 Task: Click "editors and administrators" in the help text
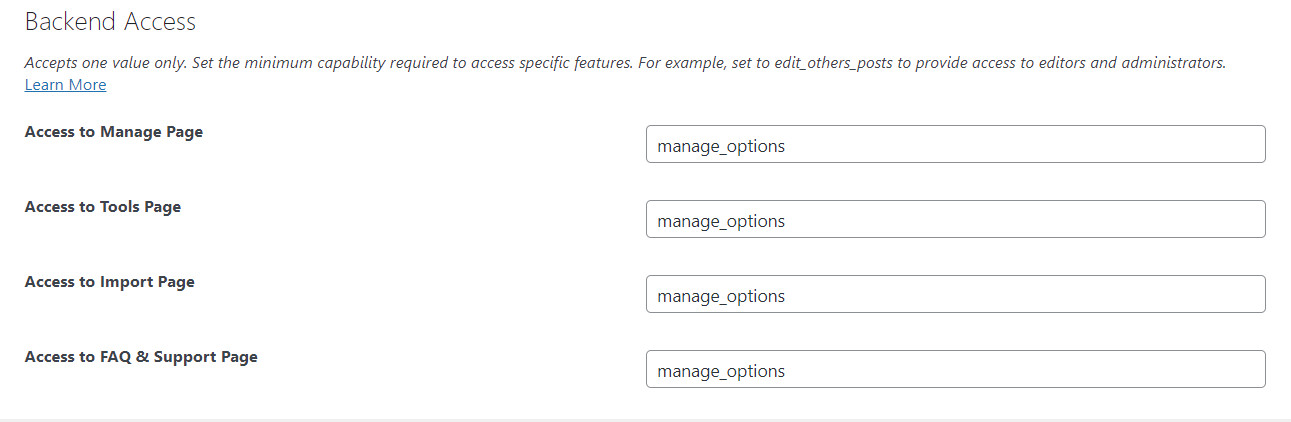(x=1117, y=62)
